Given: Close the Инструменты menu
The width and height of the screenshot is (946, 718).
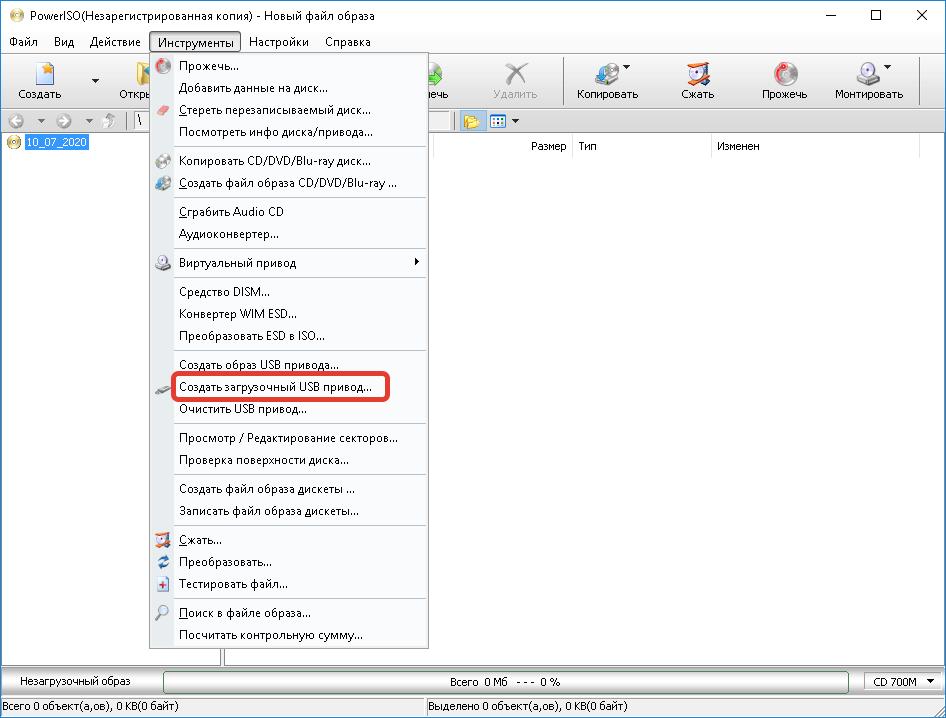Looking at the screenshot, I should (195, 42).
